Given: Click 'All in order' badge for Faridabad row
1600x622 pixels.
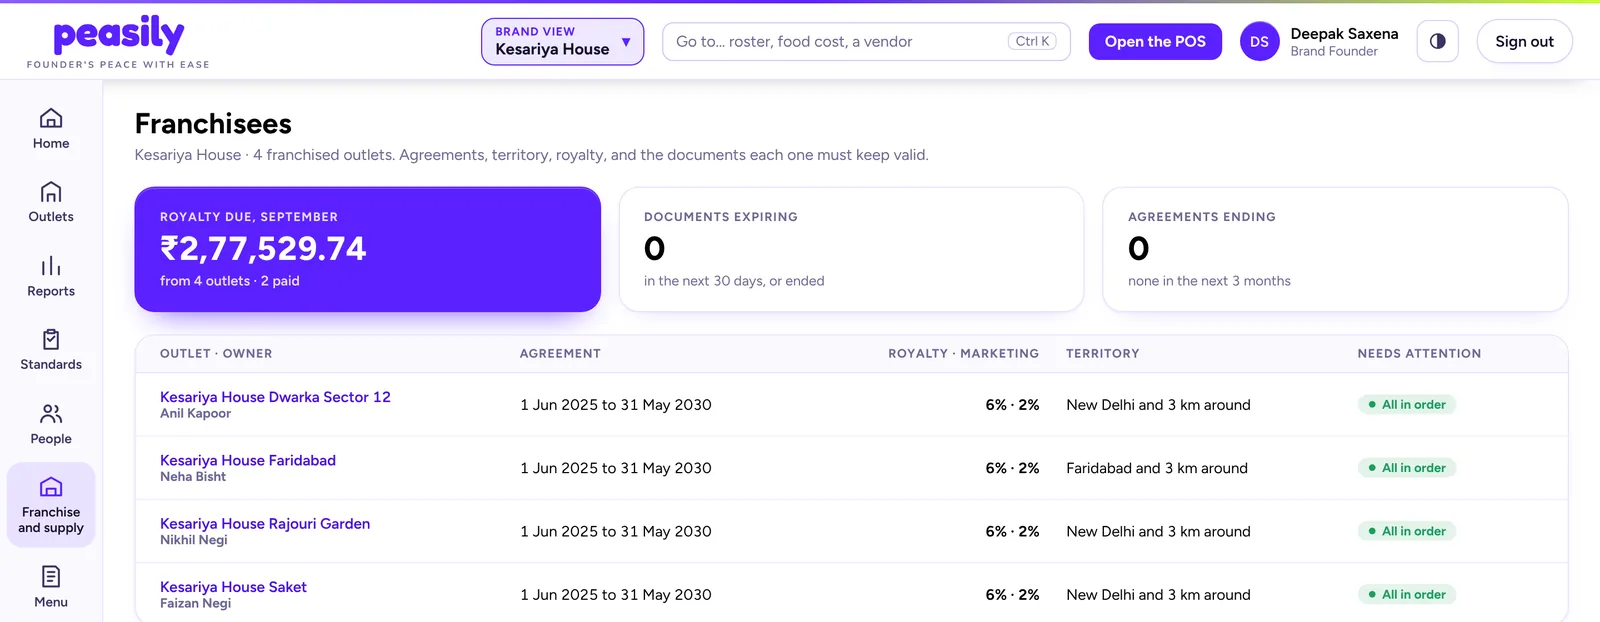Looking at the screenshot, I should 1406,468.
